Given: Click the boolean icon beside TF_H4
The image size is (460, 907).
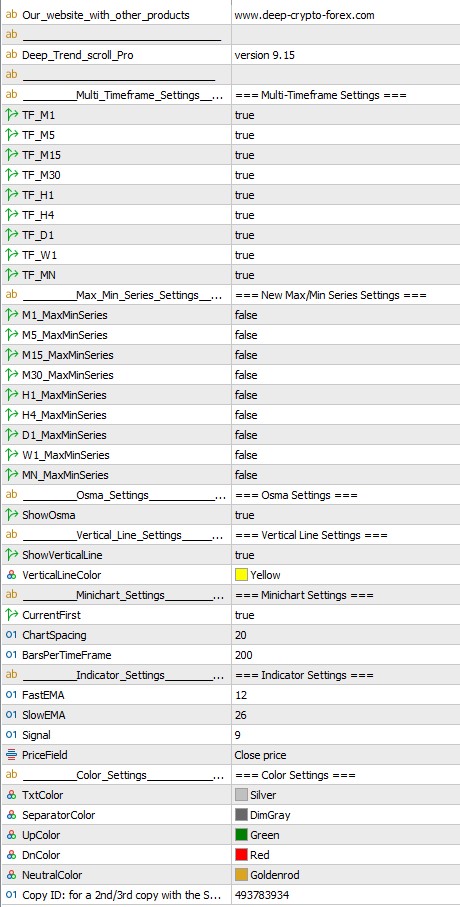Looking at the screenshot, I should [12, 215].
